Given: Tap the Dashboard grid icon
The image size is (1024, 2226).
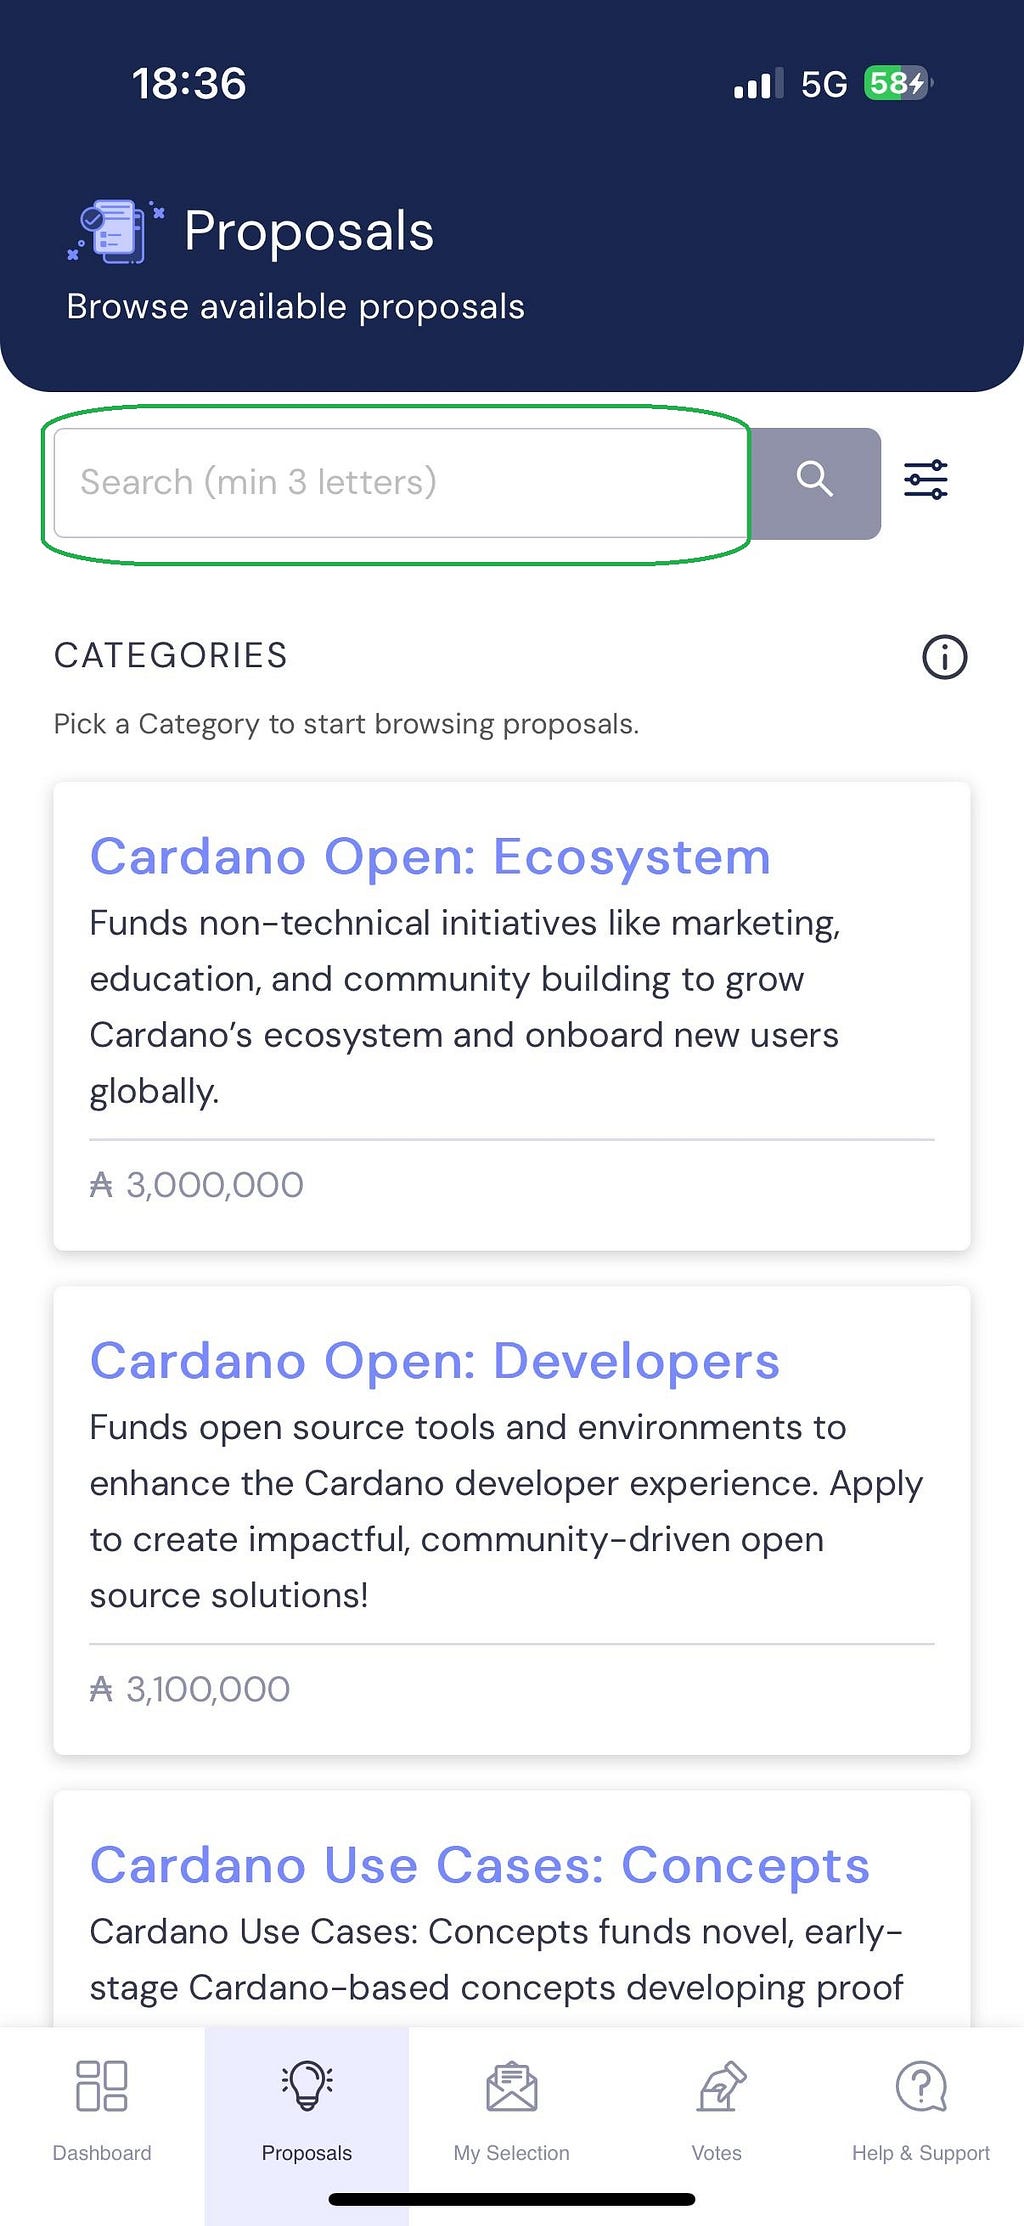Looking at the screenshot, I should click(x=102, y=2085).
